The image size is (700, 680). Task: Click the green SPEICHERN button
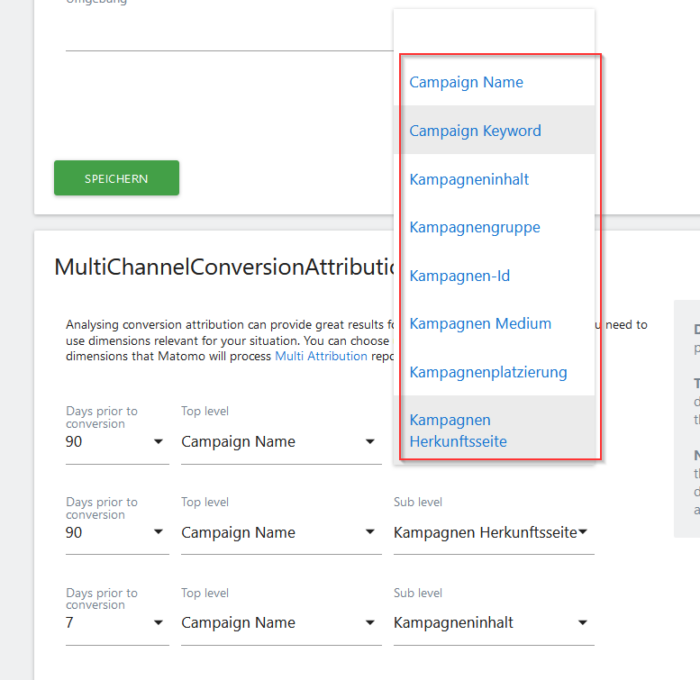coord(117,178)
